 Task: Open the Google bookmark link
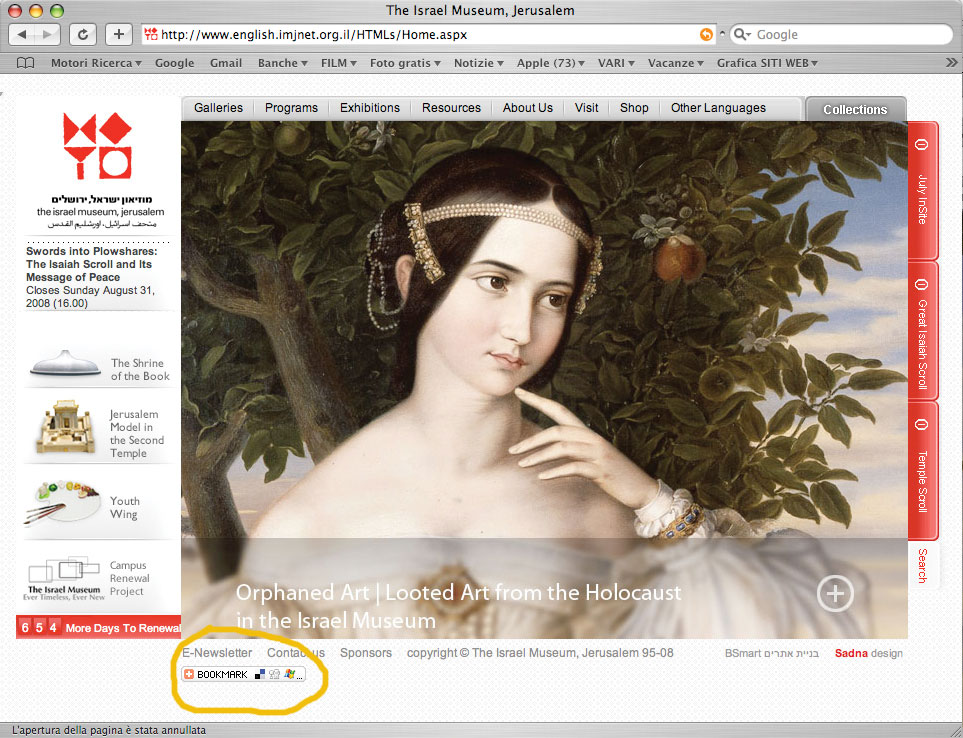[x=174, y=63]
